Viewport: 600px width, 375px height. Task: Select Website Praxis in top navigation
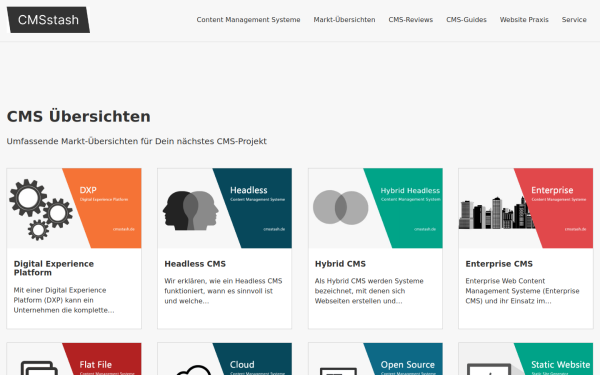(524, 20)
